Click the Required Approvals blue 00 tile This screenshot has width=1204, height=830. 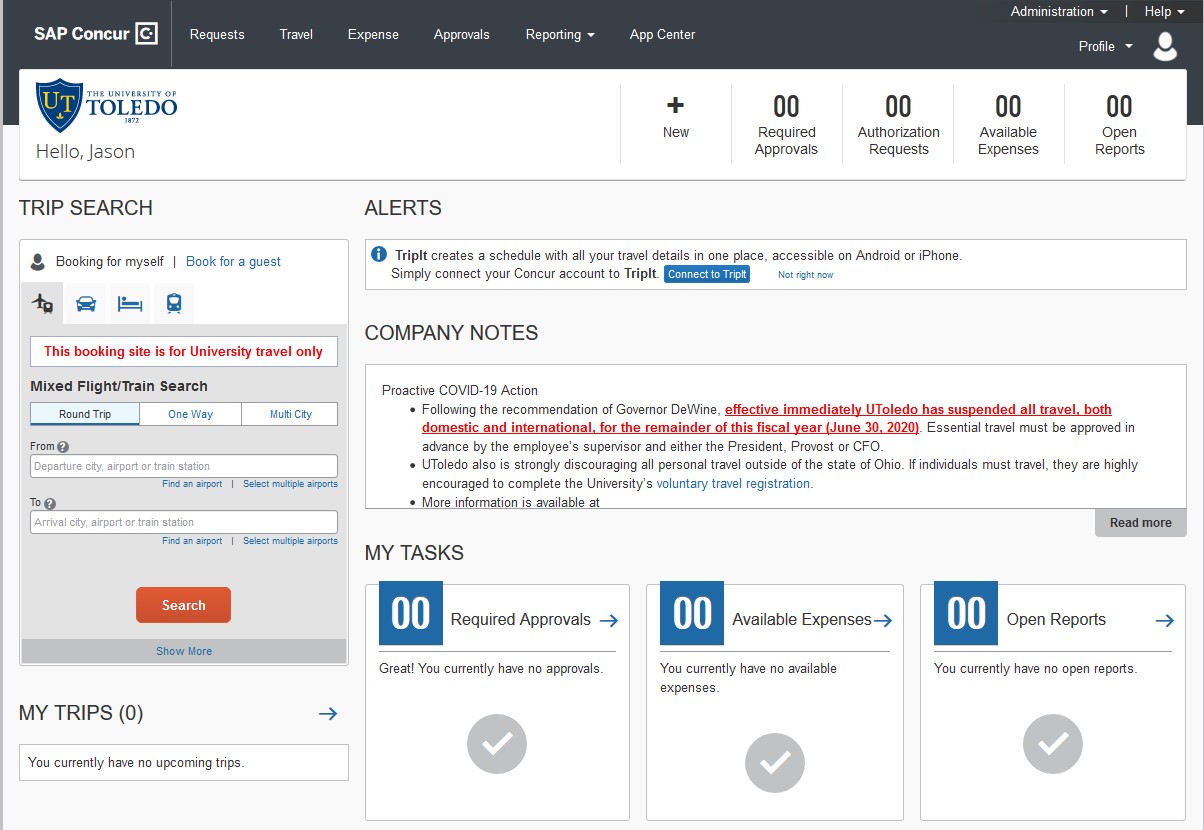pyautogui.click(x=411, y=614)
